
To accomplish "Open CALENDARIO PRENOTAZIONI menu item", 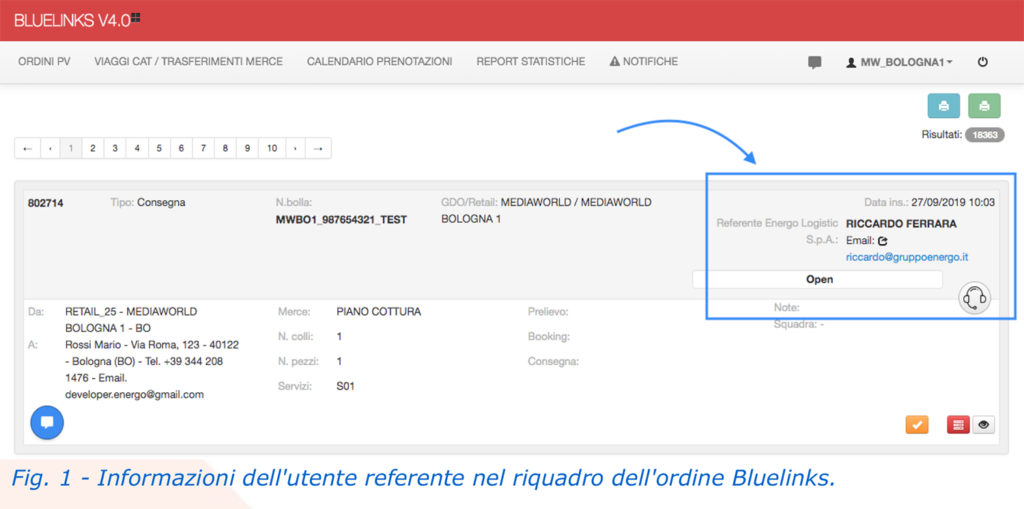I will coord(379,62).
